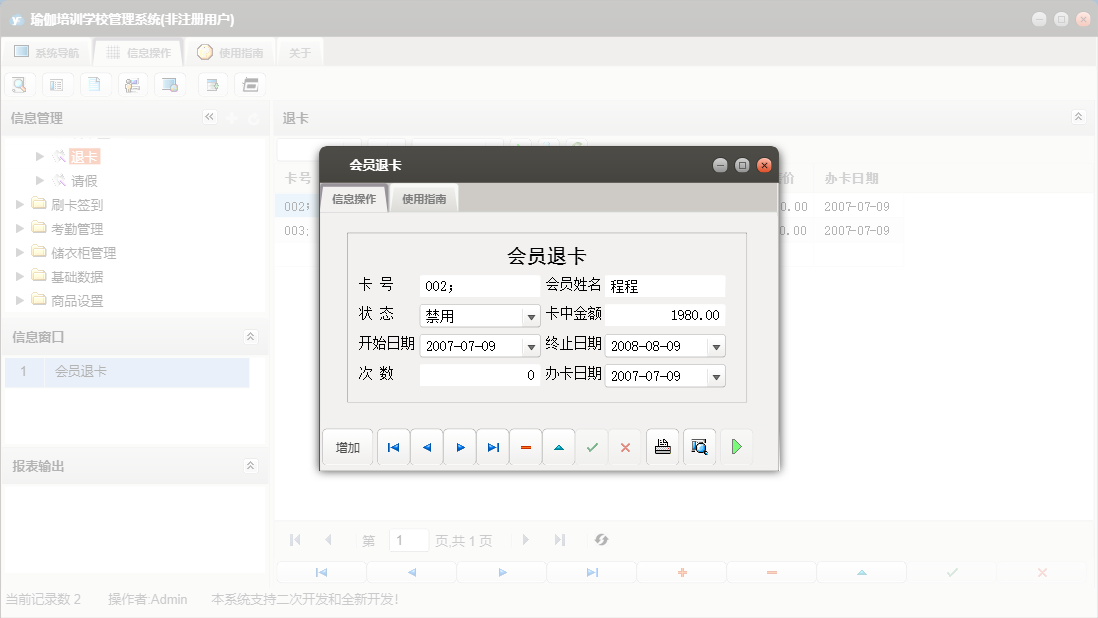This screenshot has height=618, width=1098.
Task: Open the 状态 (status) dropdown in the dialog
Action: pos(531,315)
